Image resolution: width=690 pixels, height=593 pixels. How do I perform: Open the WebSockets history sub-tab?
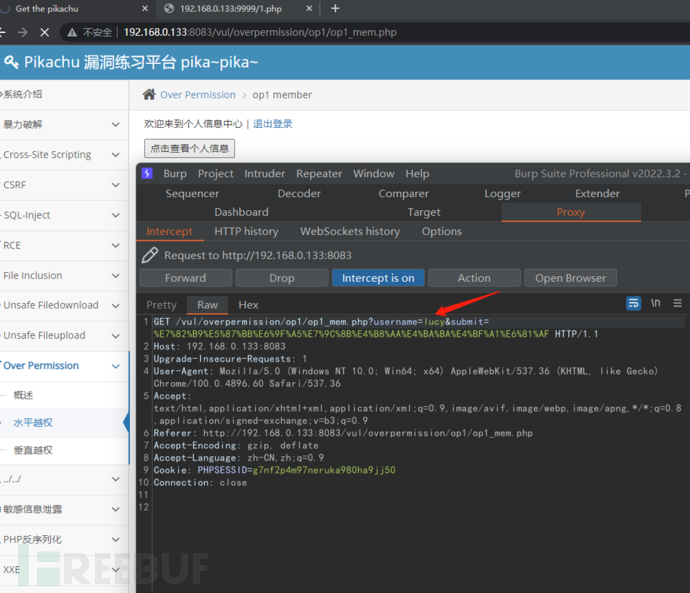click(350, 231)
